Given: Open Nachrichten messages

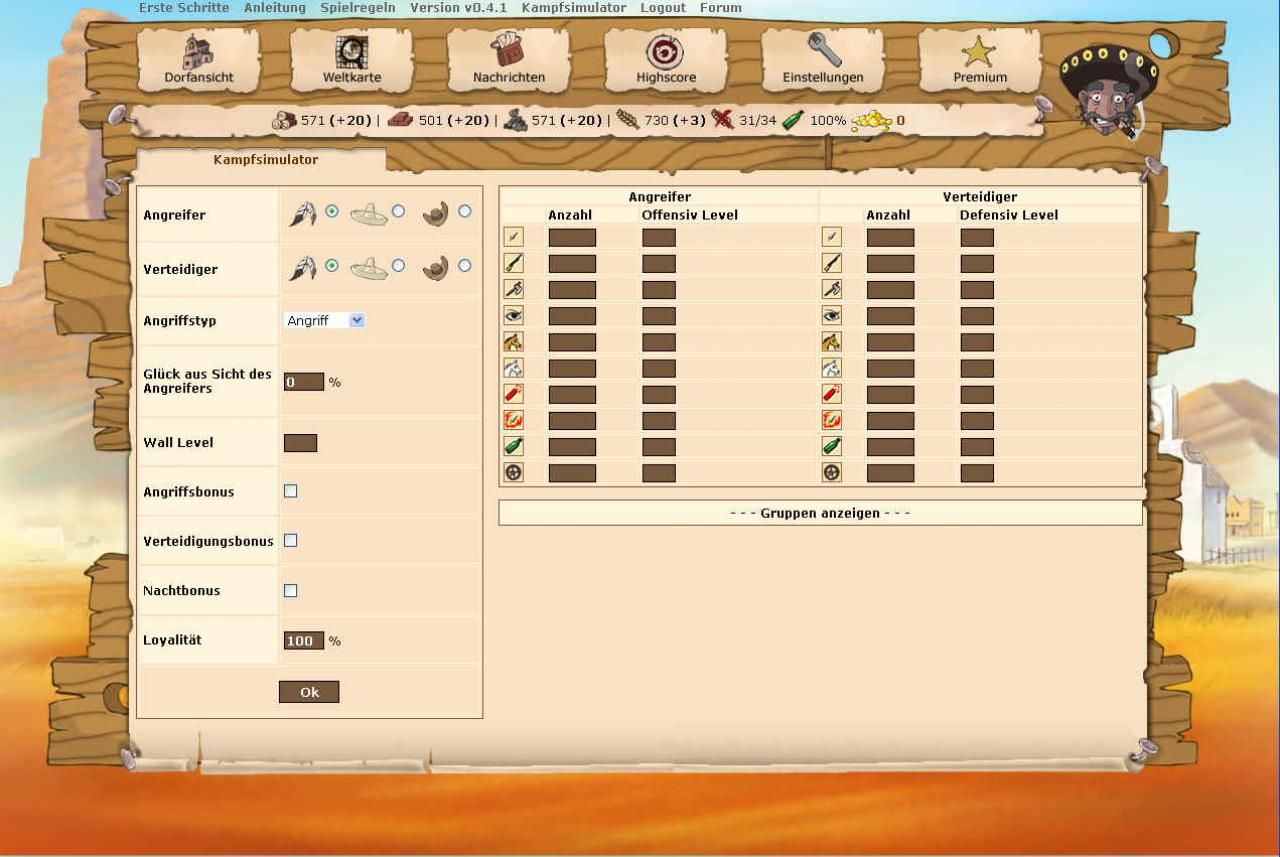Looking at the screenshot, I should (509, 61).
